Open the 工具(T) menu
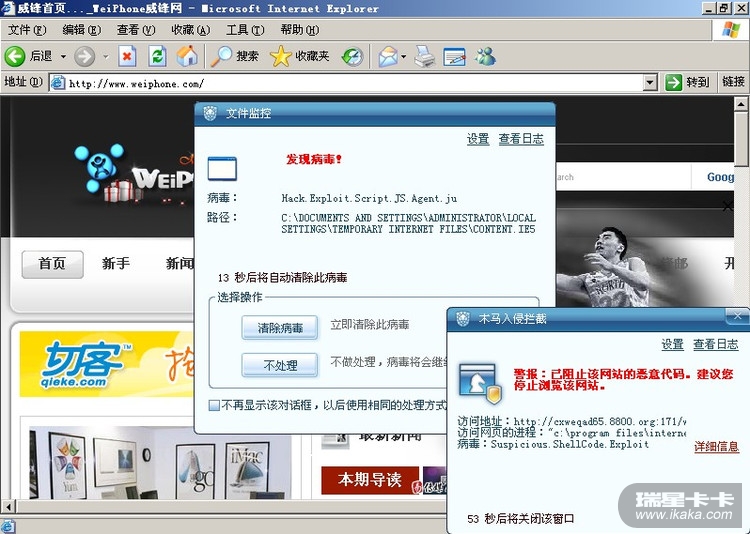This screenshot has width=750, height=534. click(245, 30)
